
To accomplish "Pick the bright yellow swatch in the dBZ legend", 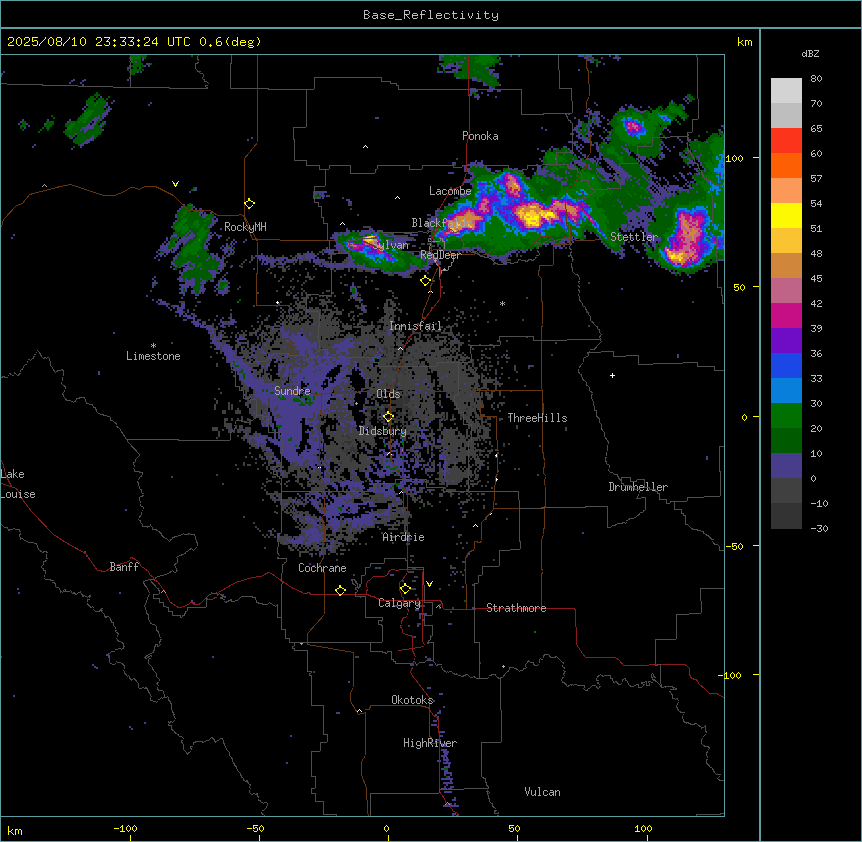I will (x=786, y=215).
